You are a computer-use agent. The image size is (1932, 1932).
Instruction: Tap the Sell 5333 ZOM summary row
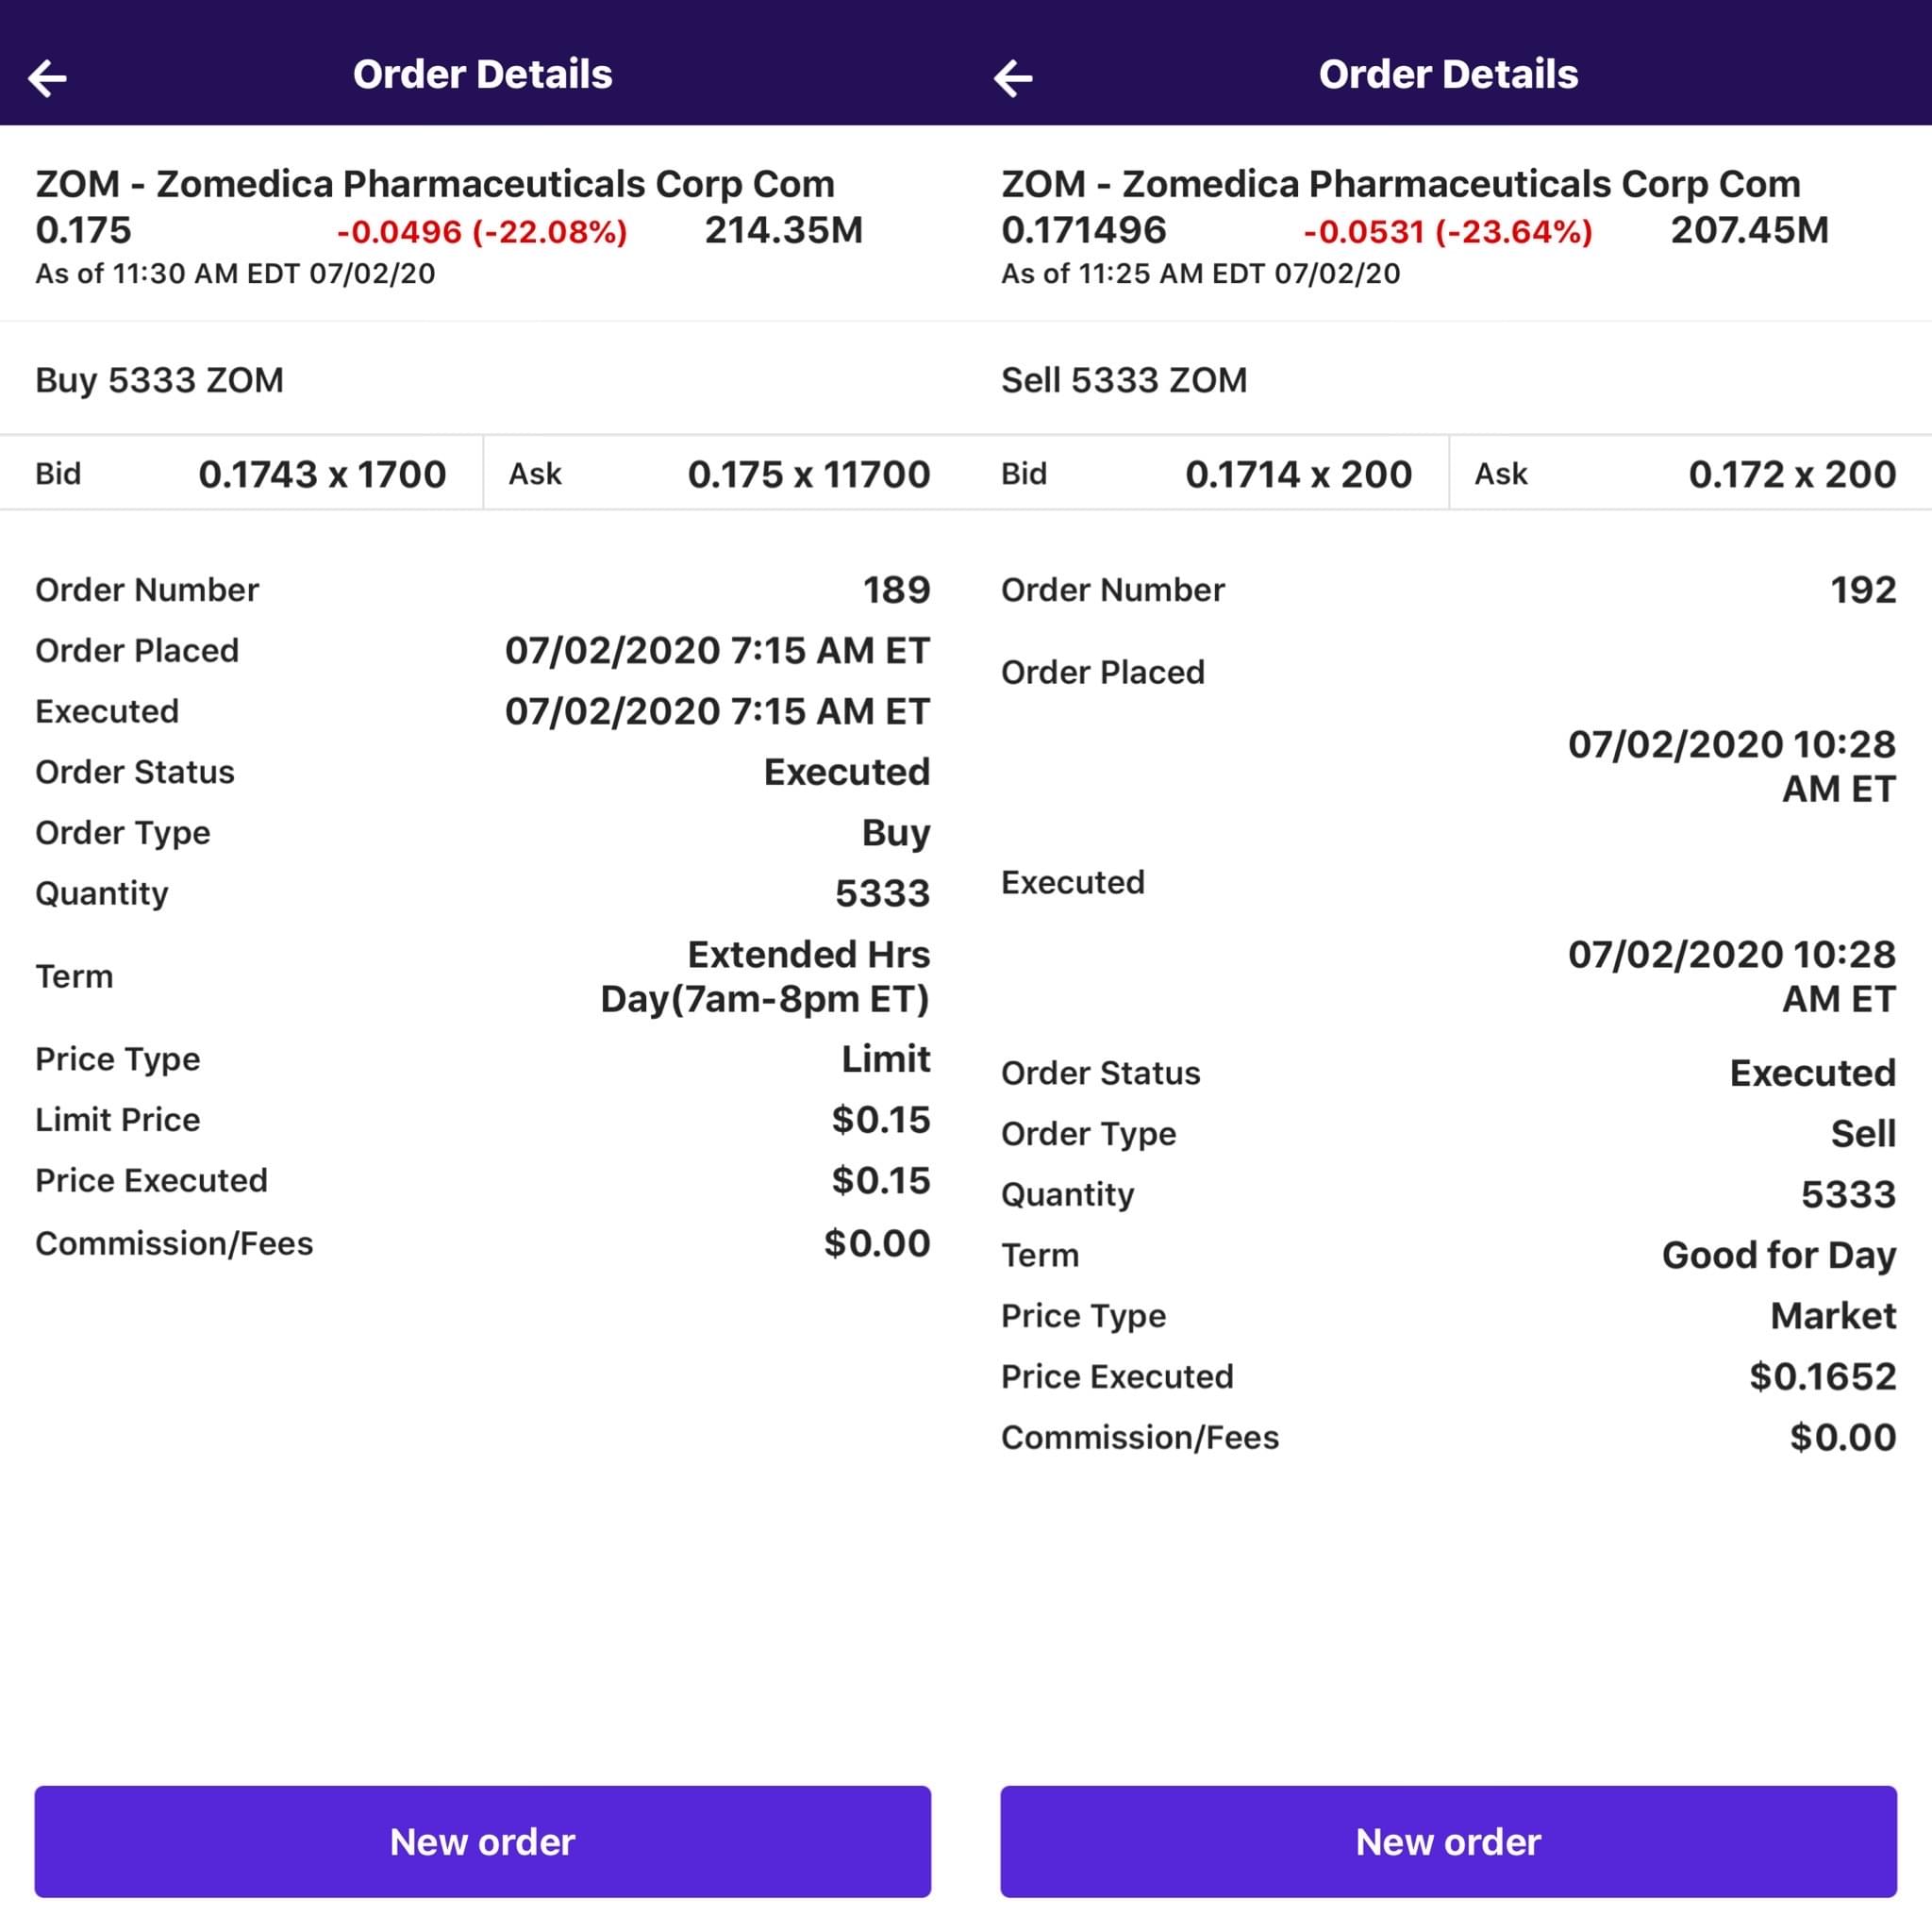coord(1124,380)
